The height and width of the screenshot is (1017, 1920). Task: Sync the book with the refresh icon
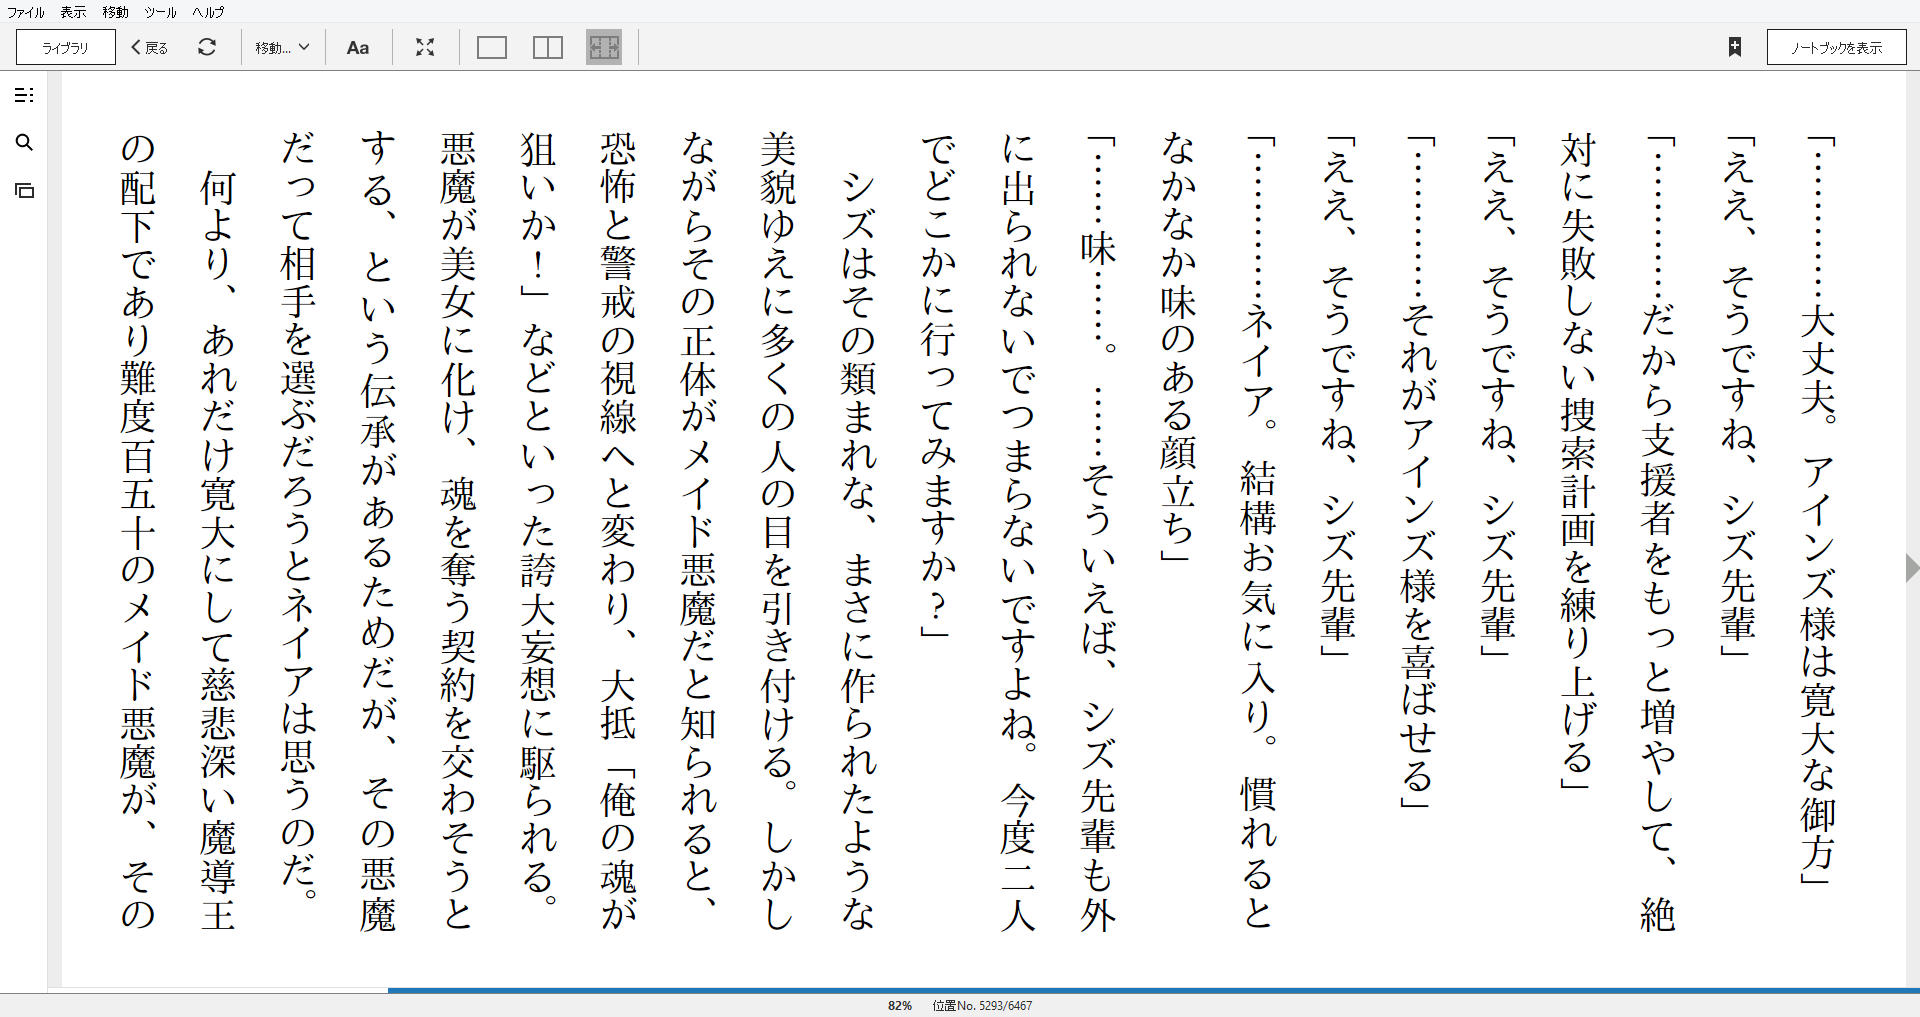point(207,47)
